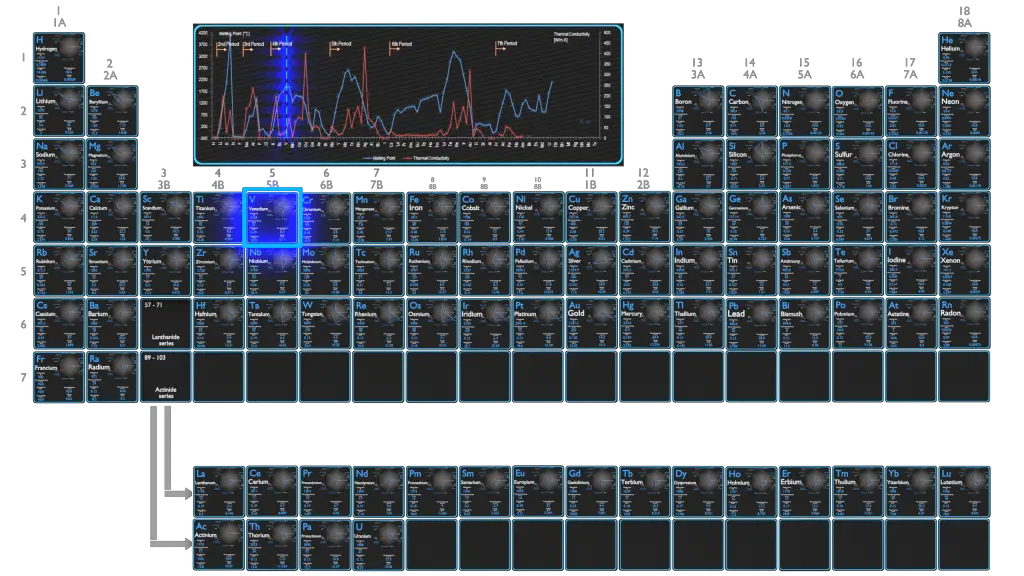Click the Lead element tile
The image size is (1024, 576).
750,323
